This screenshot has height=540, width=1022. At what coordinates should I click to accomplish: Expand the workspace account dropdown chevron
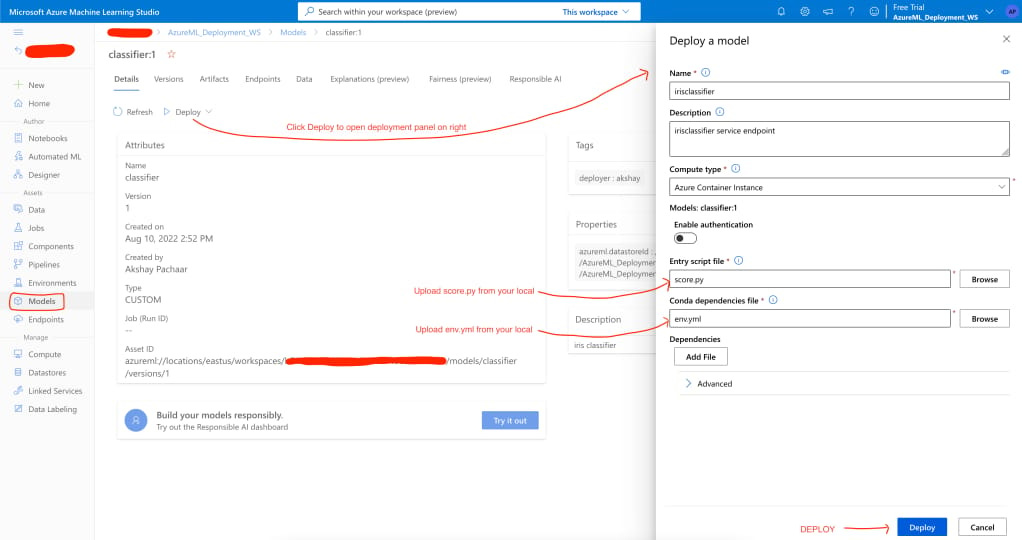[x=989, y=12]
